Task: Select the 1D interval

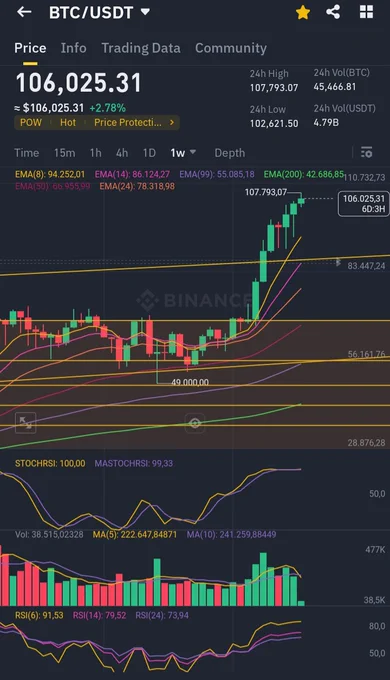Action: coord(149,153)
